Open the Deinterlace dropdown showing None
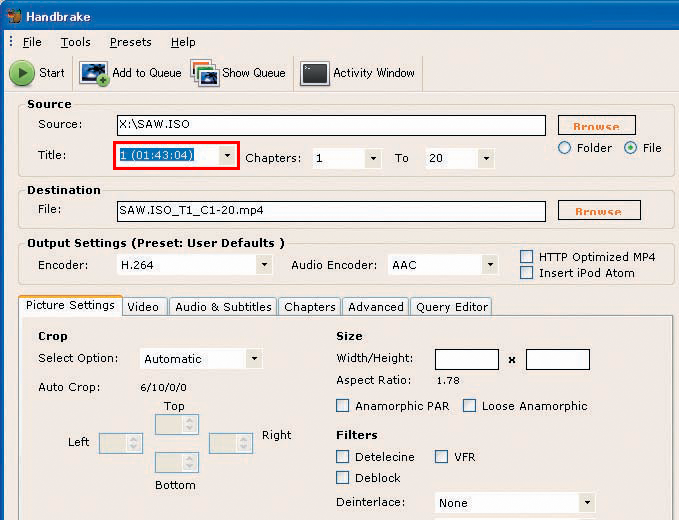The width and height of the screenshot is (679, 520). 515,503
